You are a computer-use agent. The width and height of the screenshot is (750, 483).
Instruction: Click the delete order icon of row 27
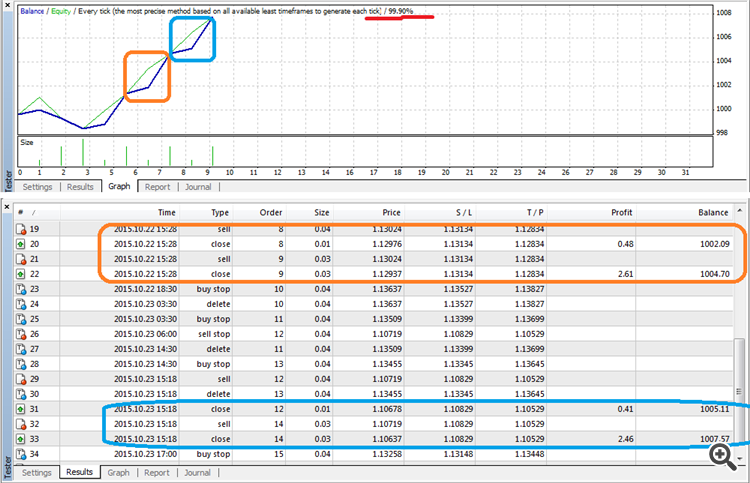pyautogui.click(x=21, y=349)
